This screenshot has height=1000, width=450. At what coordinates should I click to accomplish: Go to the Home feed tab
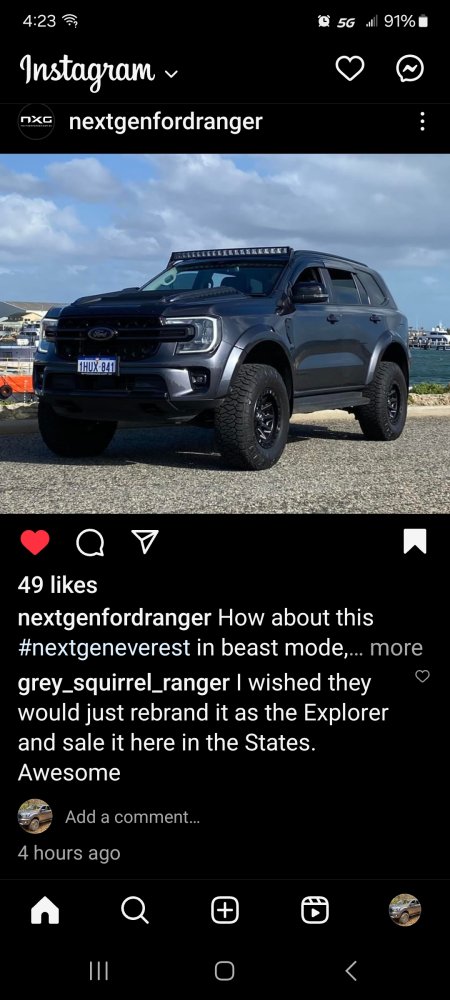click(x=45, y=911)
